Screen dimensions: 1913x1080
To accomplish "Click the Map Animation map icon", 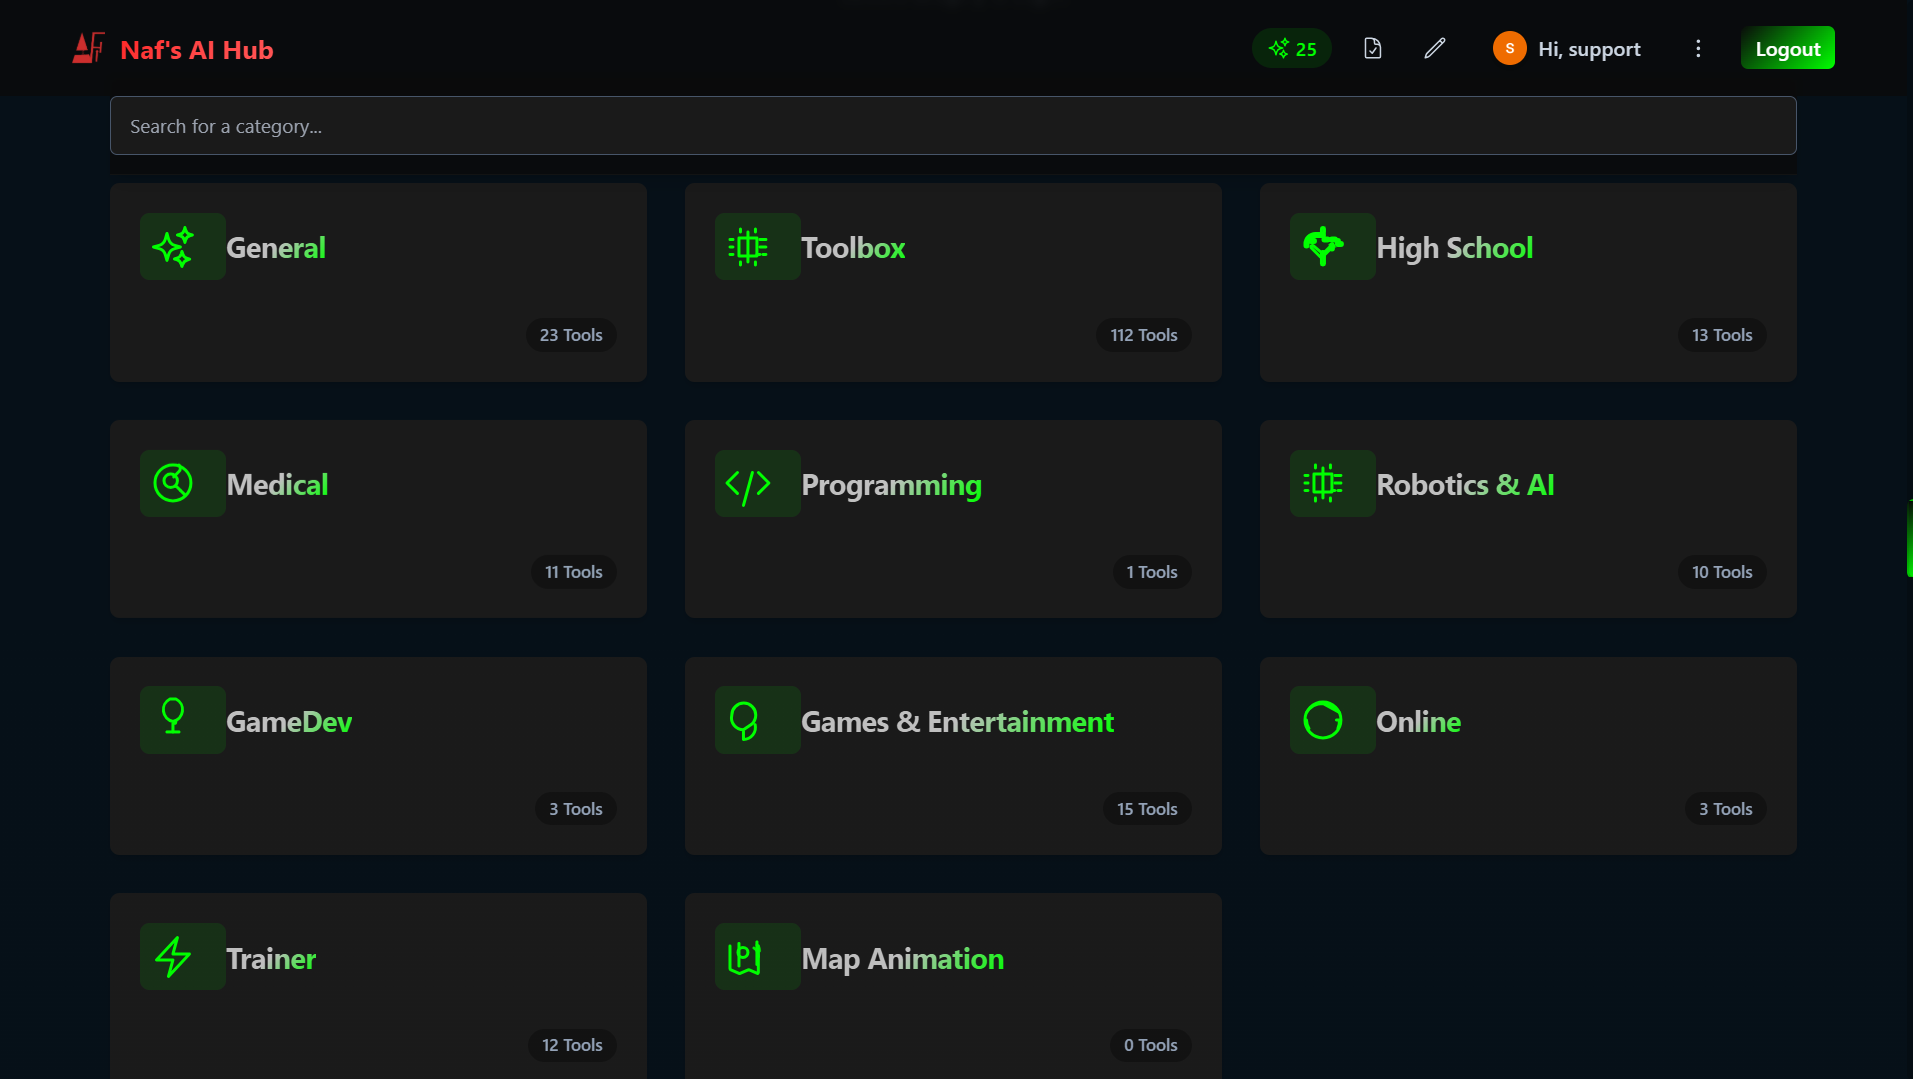I will [x=756, y=956].
